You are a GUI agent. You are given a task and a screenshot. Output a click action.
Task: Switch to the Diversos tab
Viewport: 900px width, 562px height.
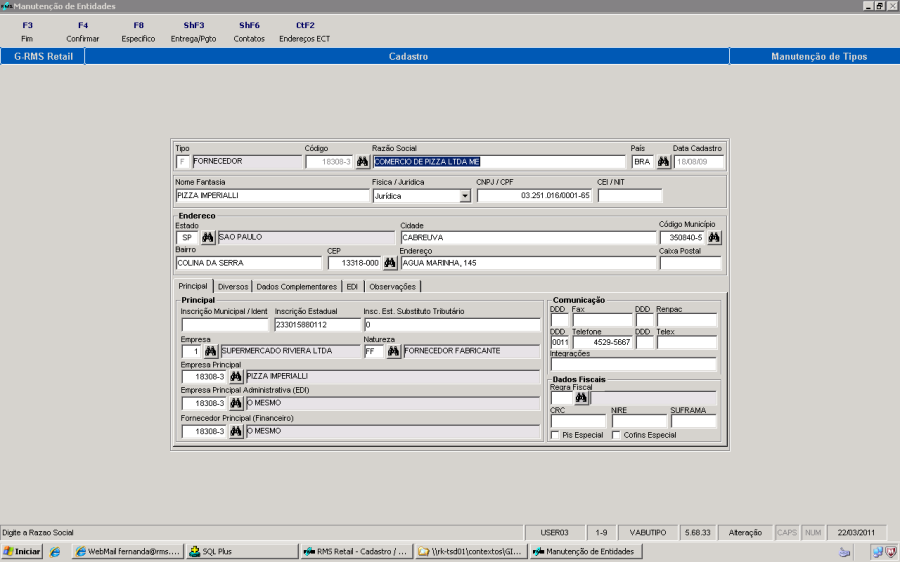pos(232,287)
